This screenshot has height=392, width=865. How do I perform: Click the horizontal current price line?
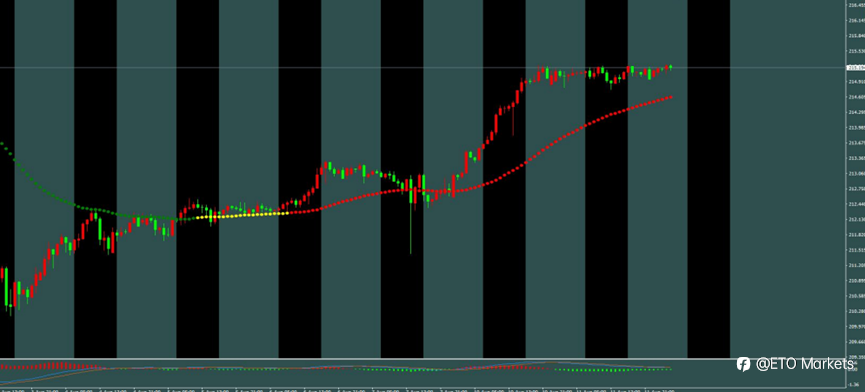423,68
